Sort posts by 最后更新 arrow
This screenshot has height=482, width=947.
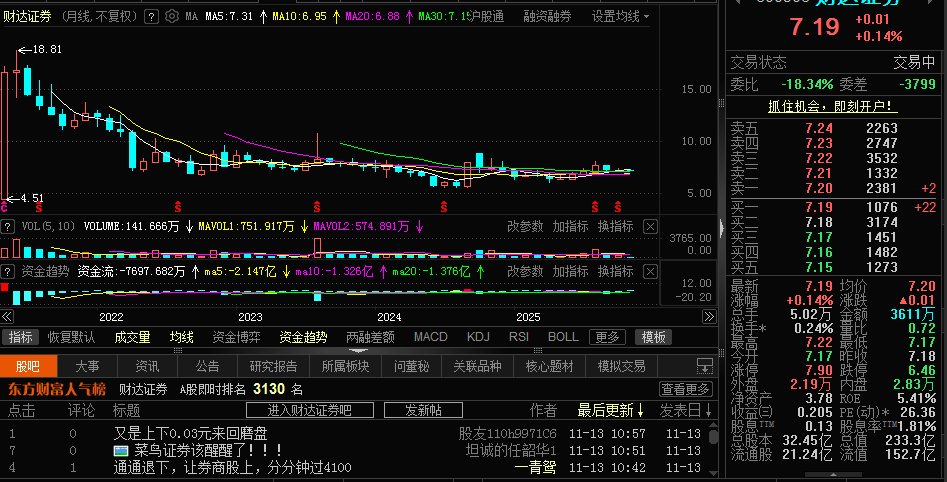coord(640,411)
